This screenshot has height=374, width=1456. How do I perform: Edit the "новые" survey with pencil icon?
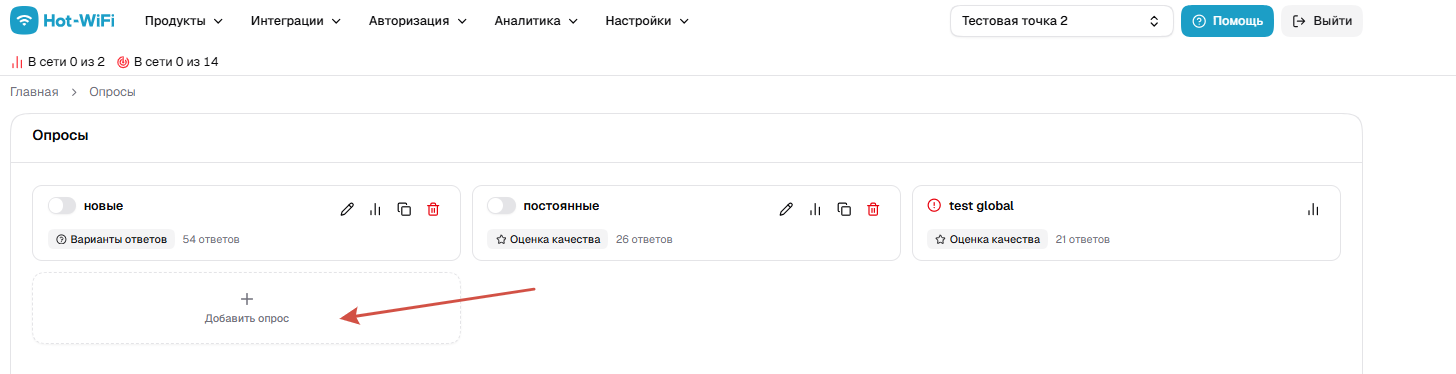[x=347, y=209]
